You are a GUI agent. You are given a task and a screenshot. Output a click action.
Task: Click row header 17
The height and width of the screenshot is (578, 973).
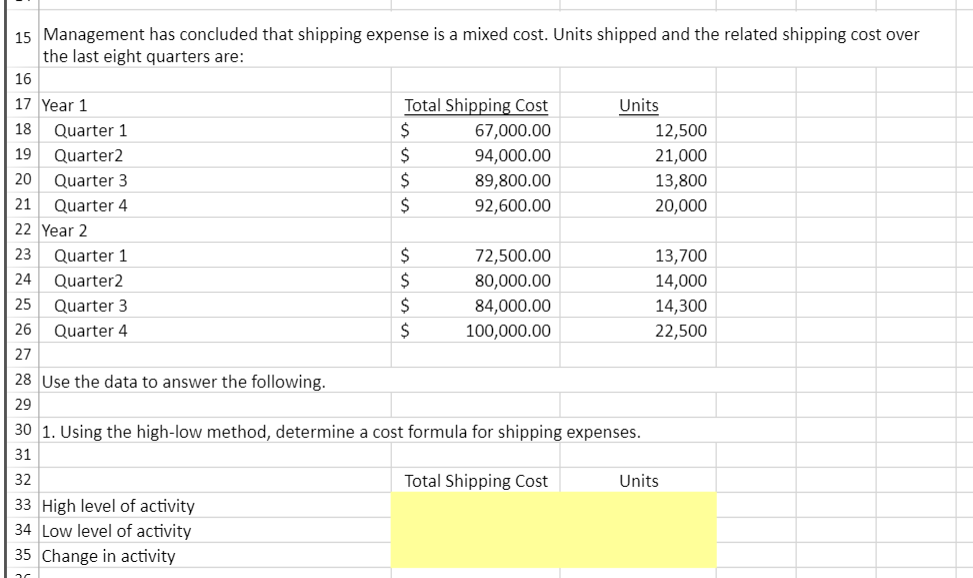tap(22, 105)
